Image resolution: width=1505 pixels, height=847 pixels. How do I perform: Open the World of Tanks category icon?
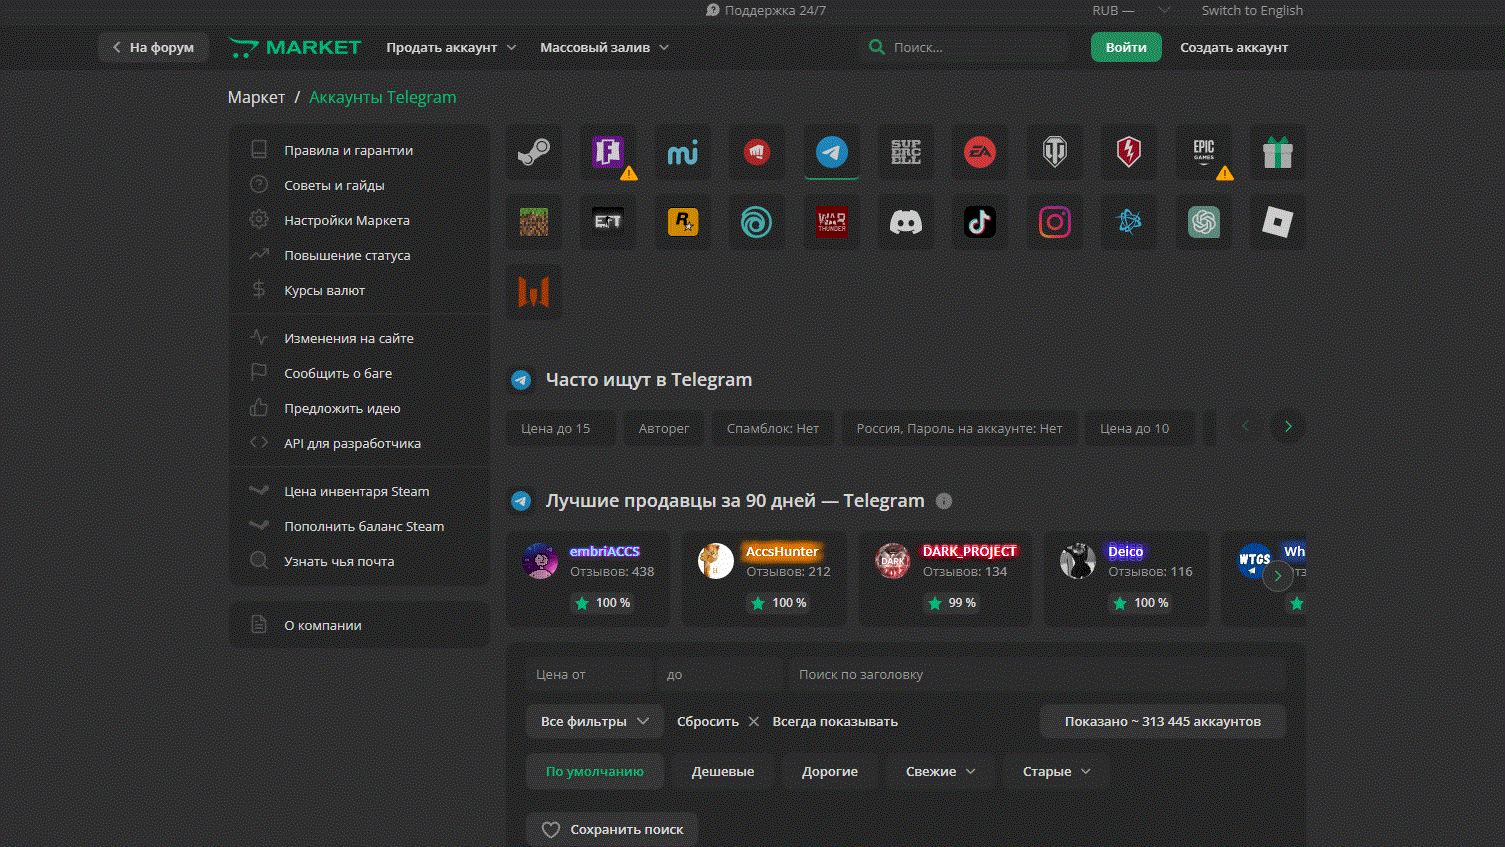coord(1055,152)
